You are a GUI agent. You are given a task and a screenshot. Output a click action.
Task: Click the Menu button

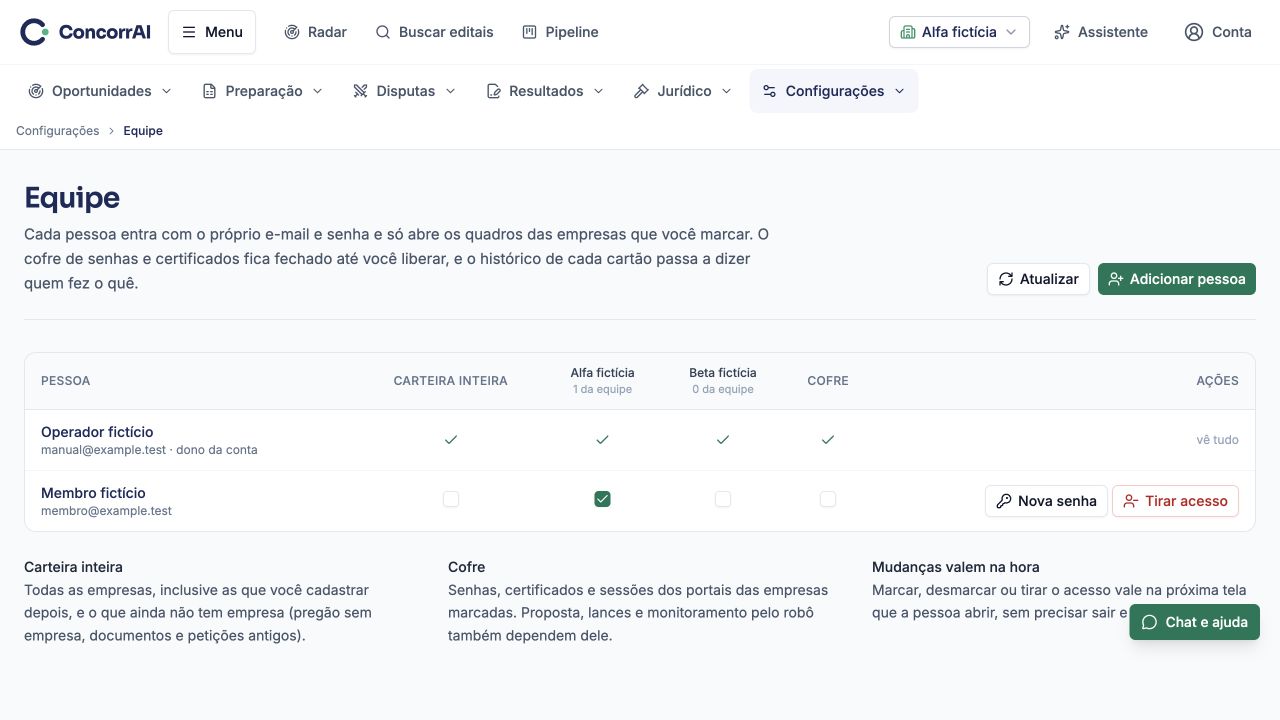(x=212, y=32)
